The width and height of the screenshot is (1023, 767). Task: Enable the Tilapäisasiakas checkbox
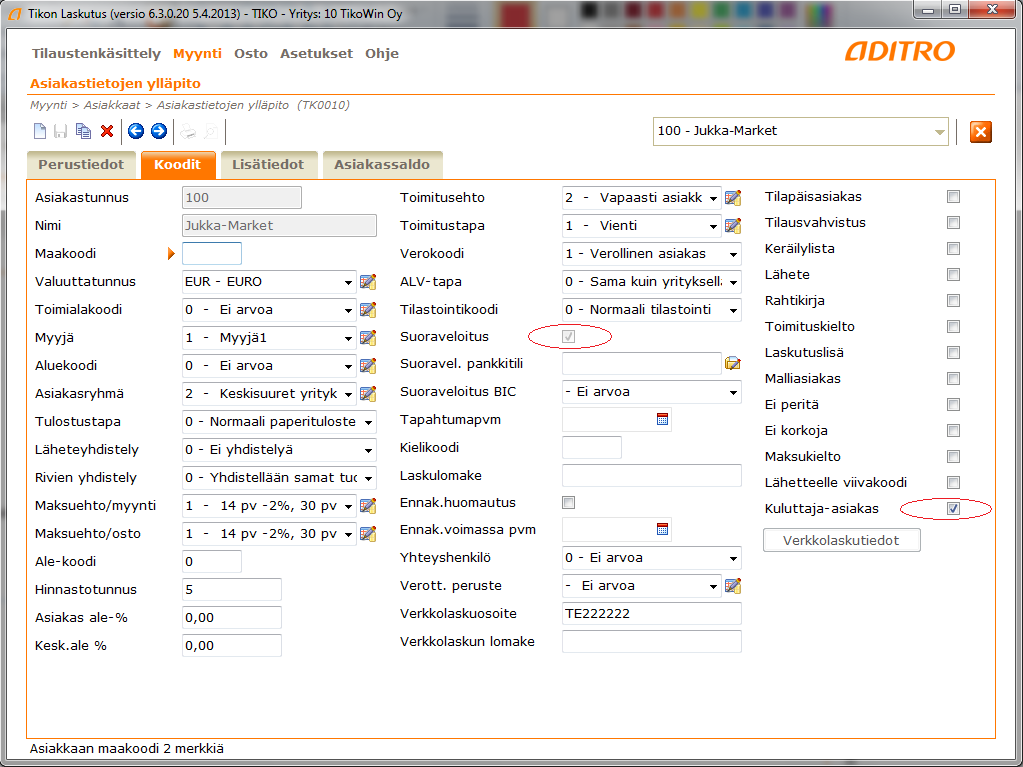pos(953,196)
